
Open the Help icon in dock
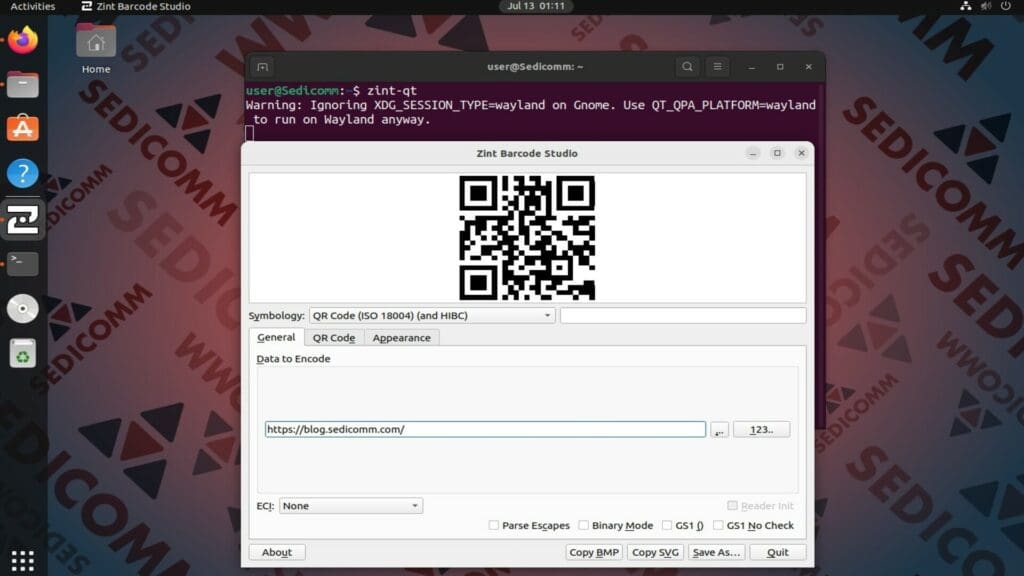(23, 174)
